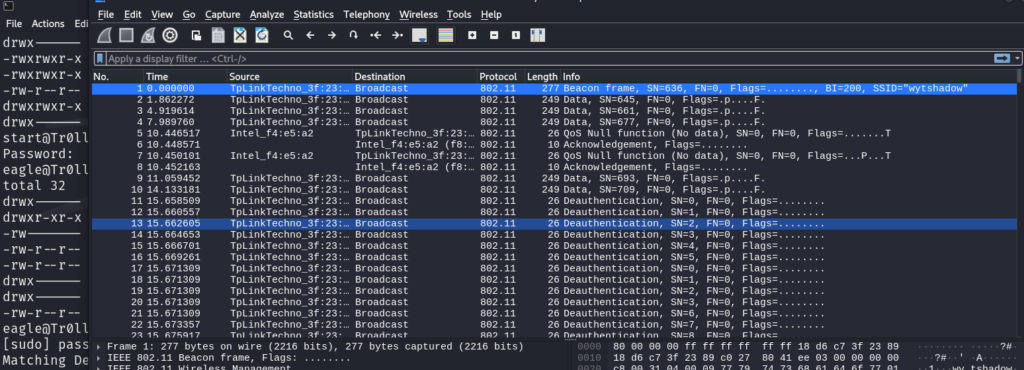Open the Edit menu in Wireshark
Viewport: 1024px width, 370px height.
(x=133, y=14)
